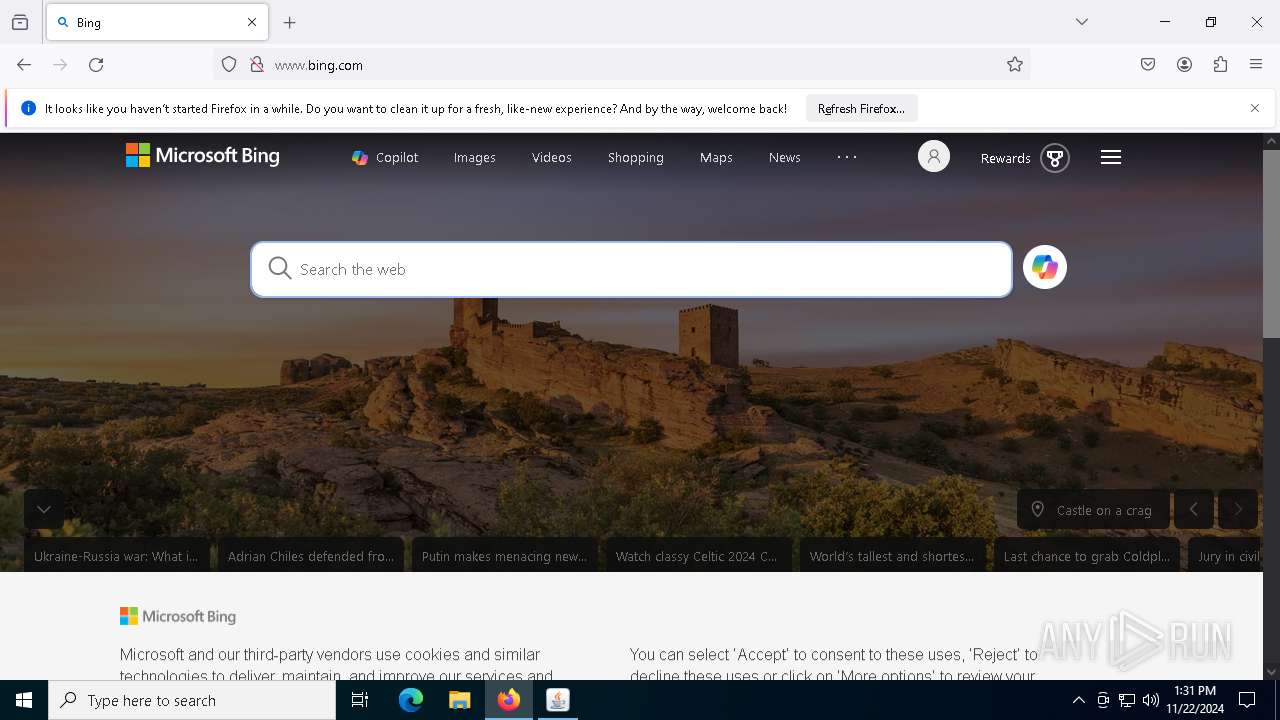The image size is (1280, 720).
Task: Go back one page
Action: [24, 65]
